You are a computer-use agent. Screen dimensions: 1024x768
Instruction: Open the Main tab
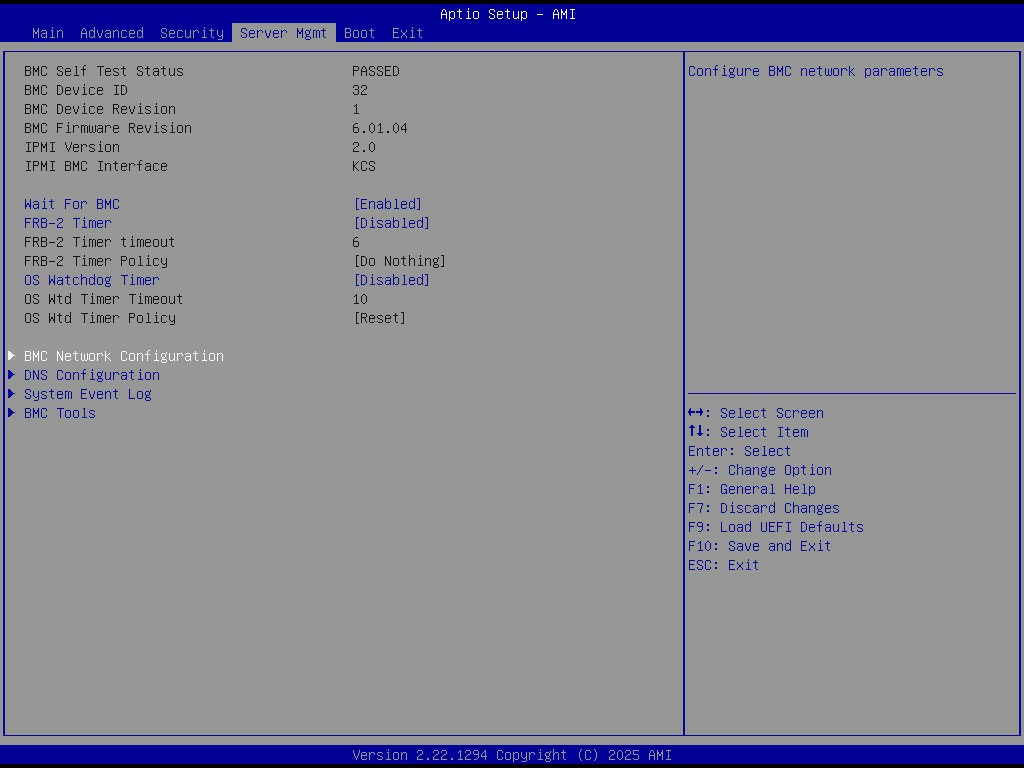[48, 33]
